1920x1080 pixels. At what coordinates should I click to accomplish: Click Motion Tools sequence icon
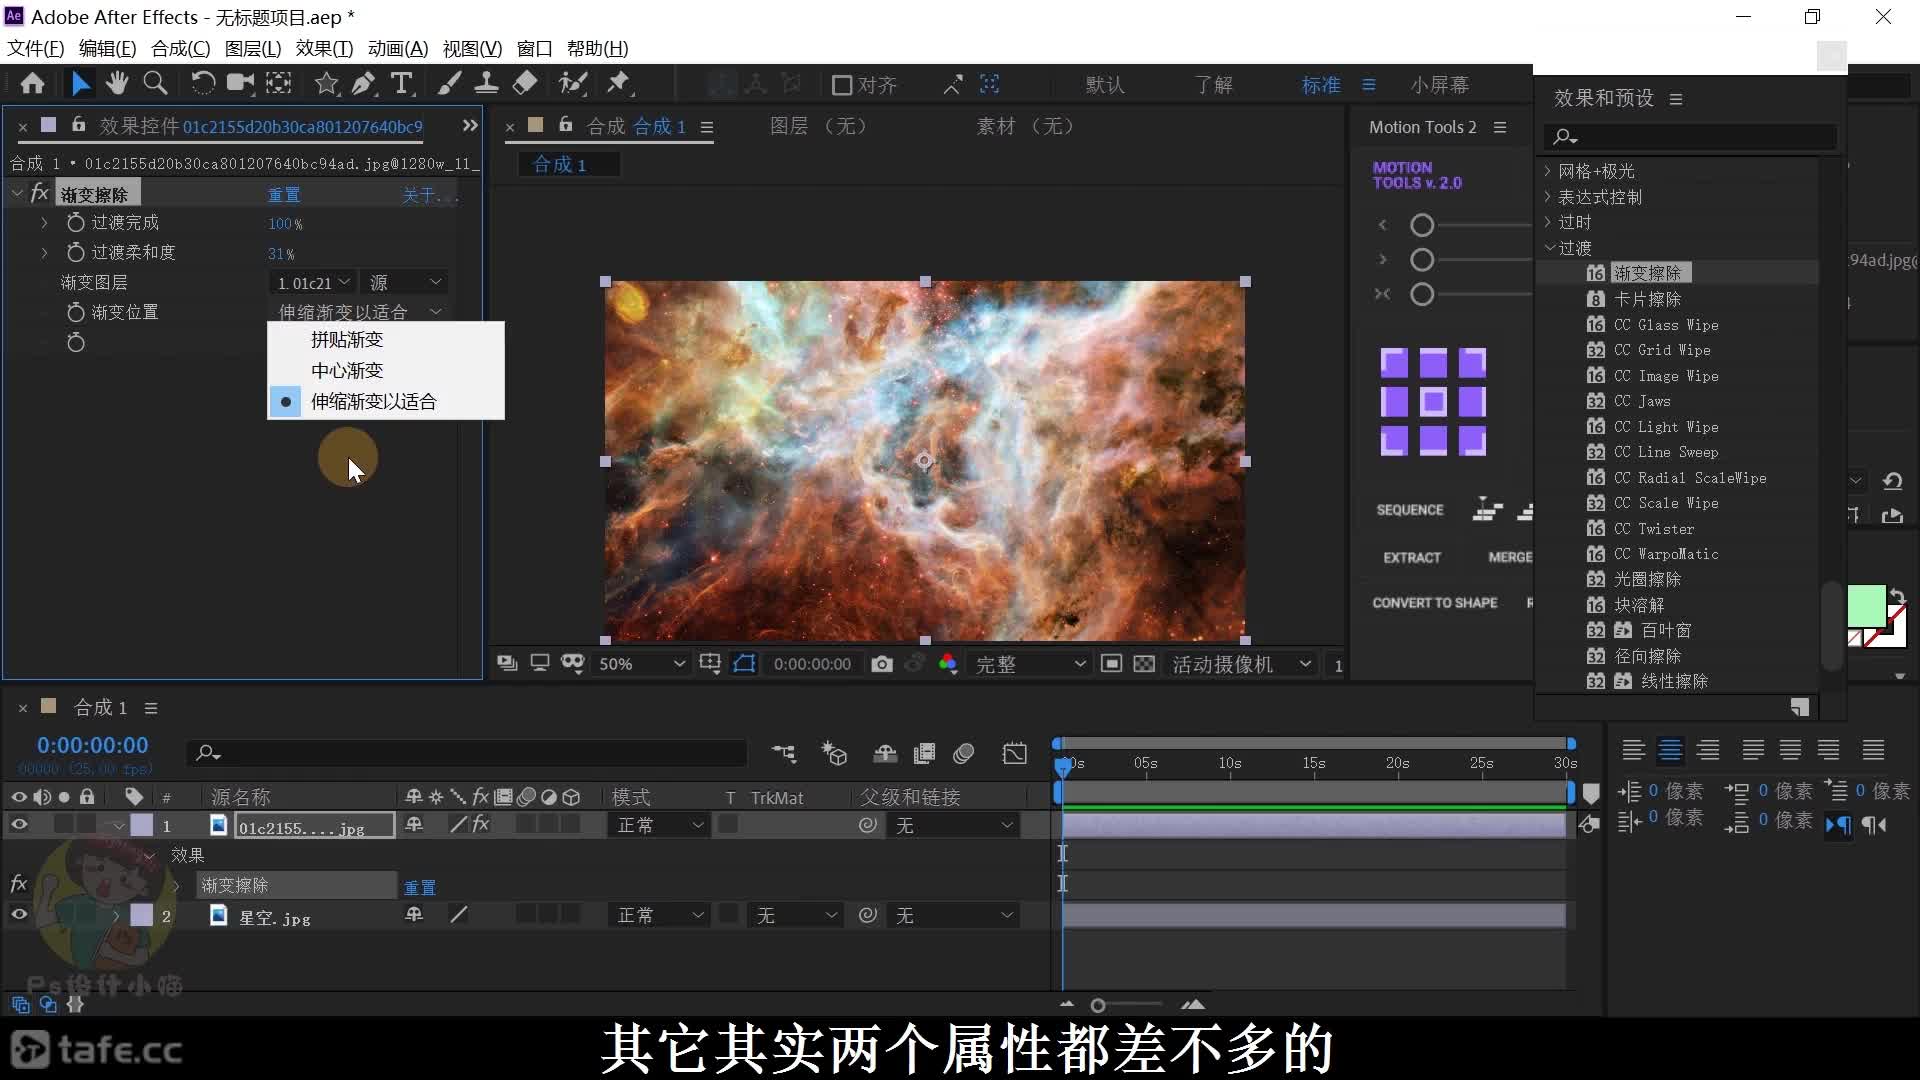coord(1488,510)
